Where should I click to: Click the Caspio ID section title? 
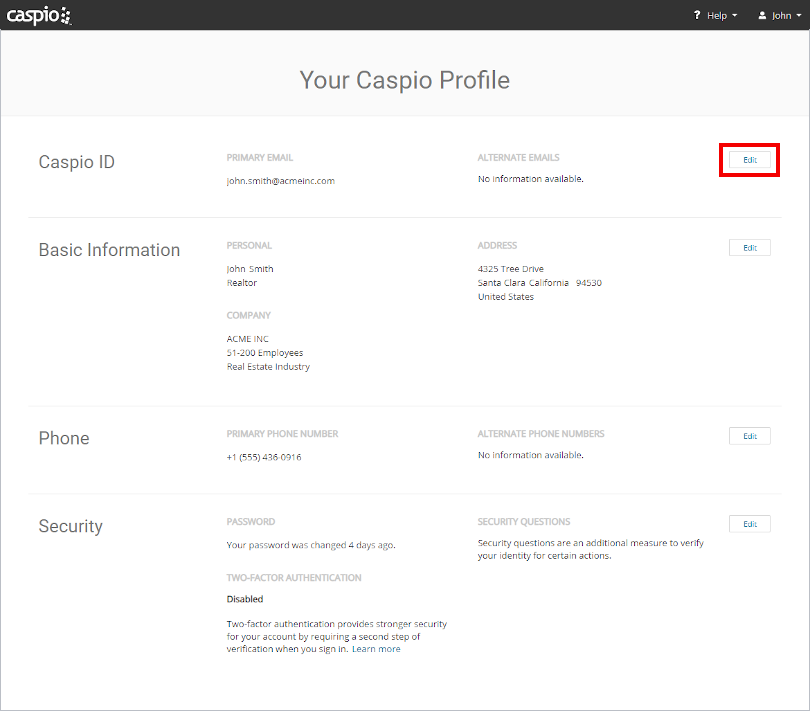pyautogui.click(x=76, y=162)
